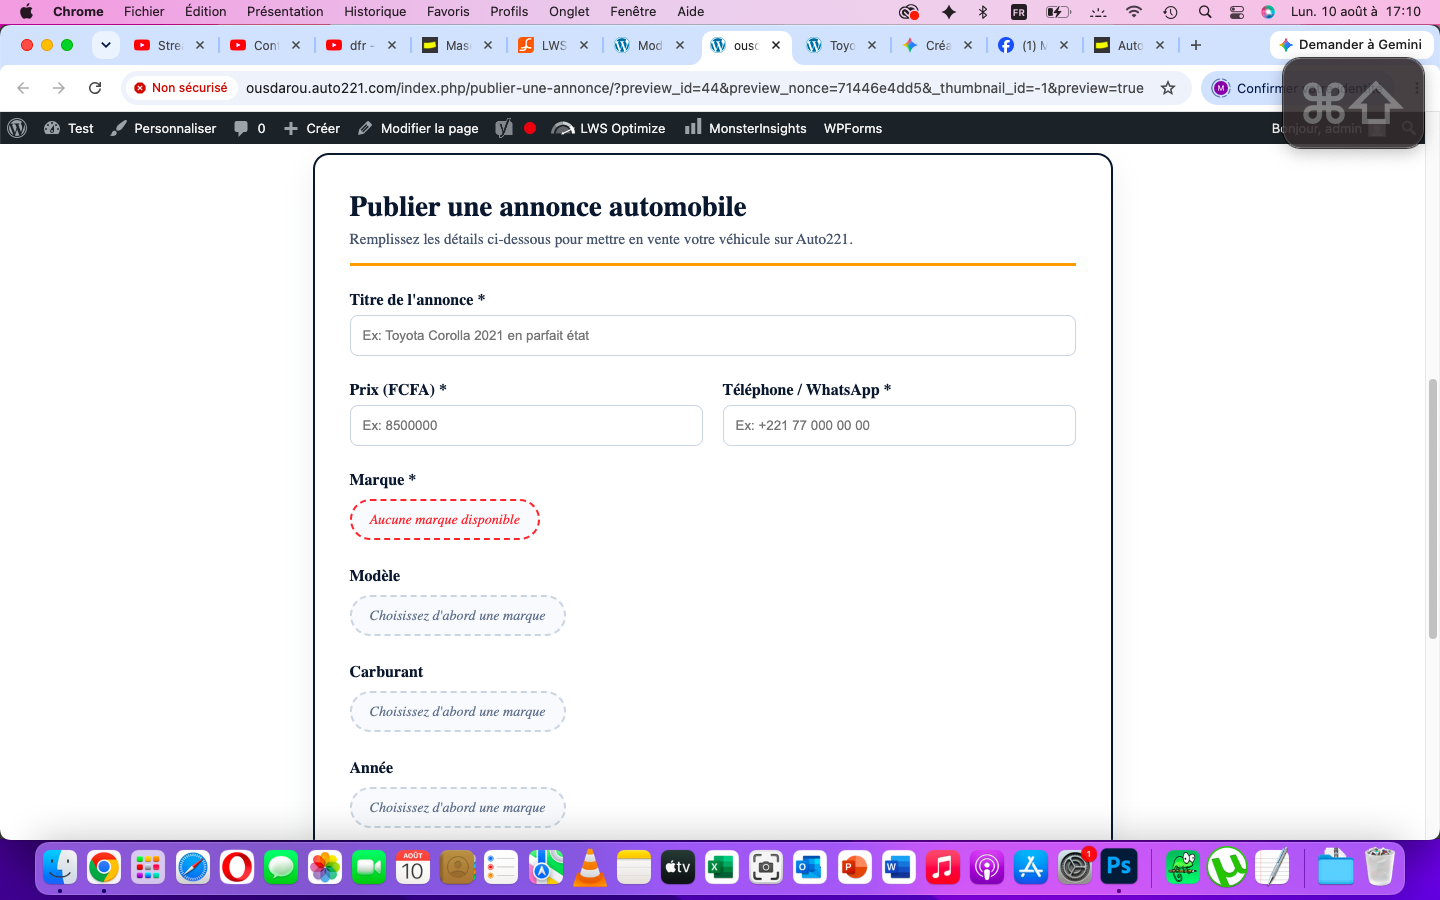Image resolution: width=1440 pixels, height=900 pixels.
Task: Click the Personnaliser link
Action: click(x=164, y=128)
